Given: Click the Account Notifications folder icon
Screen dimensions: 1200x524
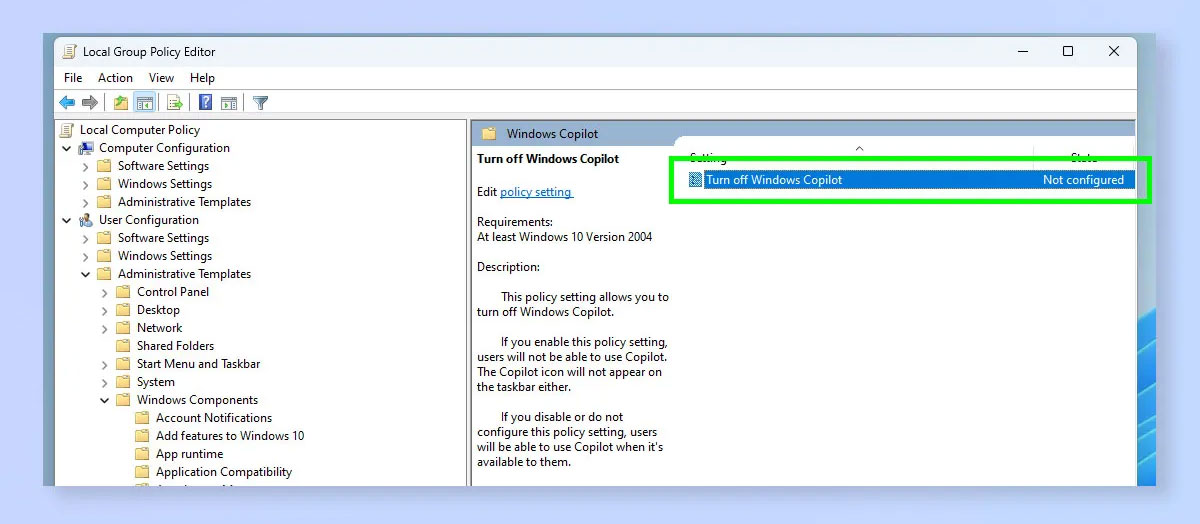Looking at the screenshot, I should (142, 418).
